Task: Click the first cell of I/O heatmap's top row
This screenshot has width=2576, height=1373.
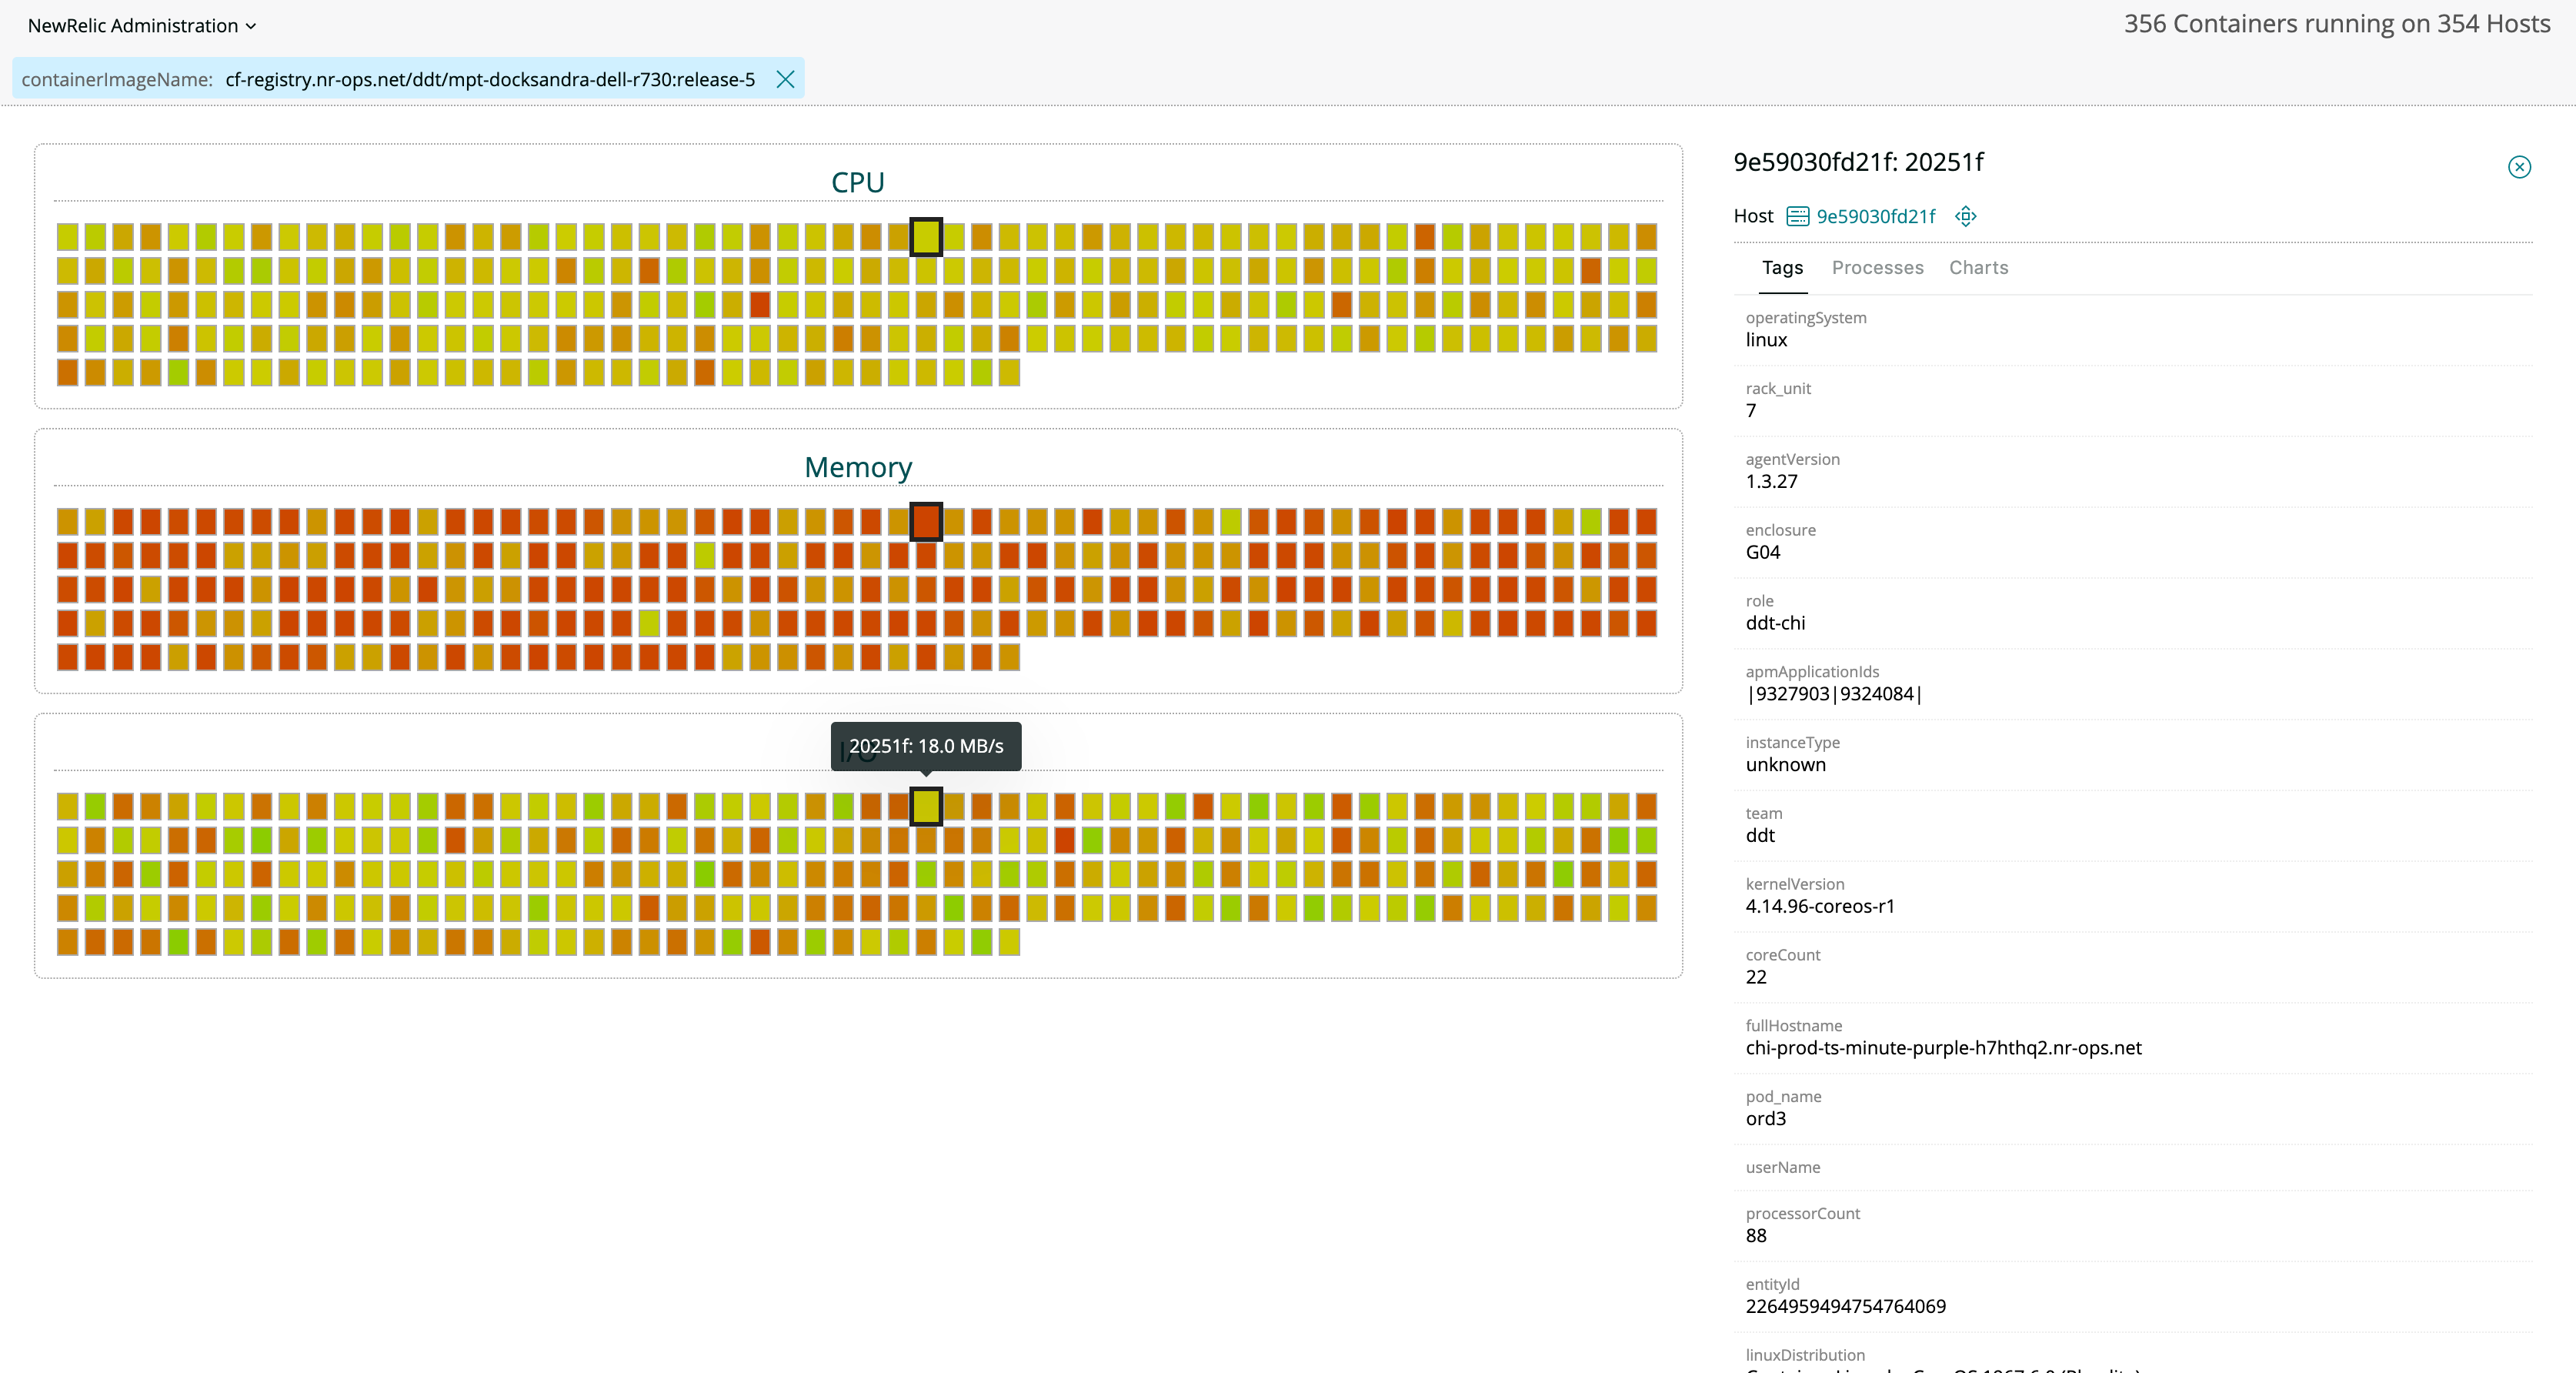Action: (67, 806)
